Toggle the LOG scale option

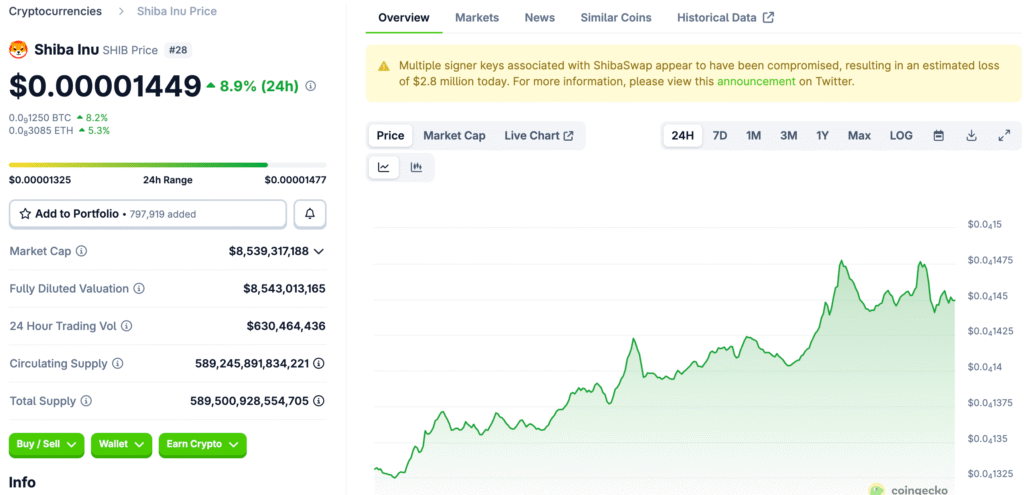coord(901,135)
